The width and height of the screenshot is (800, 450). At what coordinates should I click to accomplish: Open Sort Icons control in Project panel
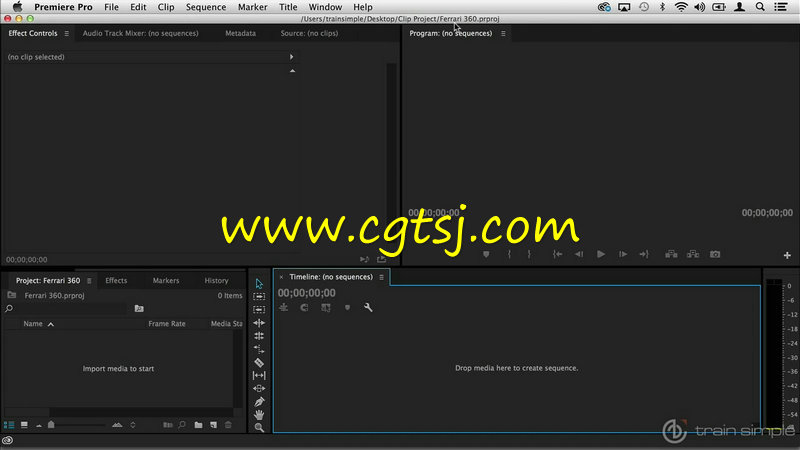(x=133, y=425)
